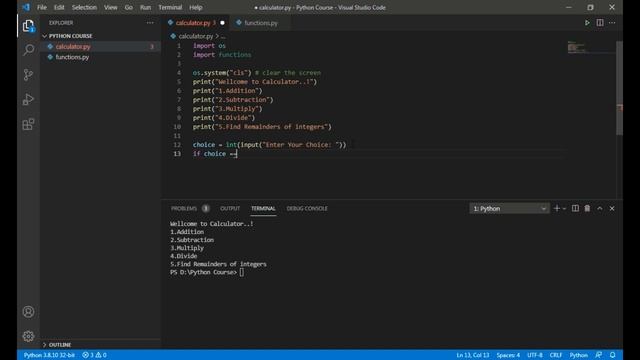
Task: Click the feedback icon in status bar
Action: pos(598,355)
